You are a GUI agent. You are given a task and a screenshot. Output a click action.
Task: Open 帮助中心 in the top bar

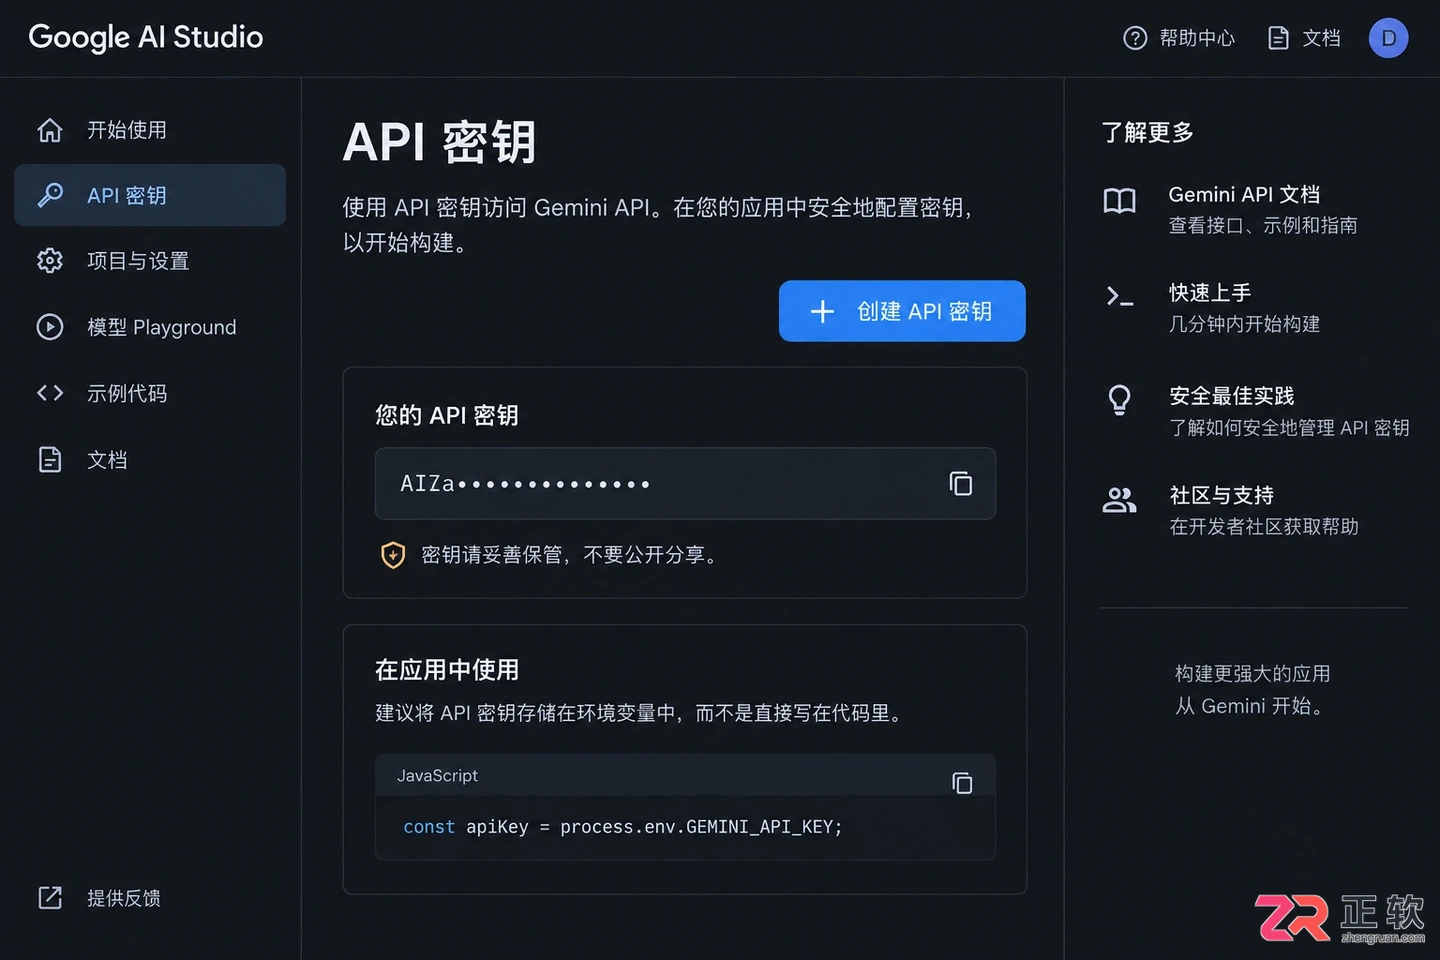click(x=1179, y=38)
